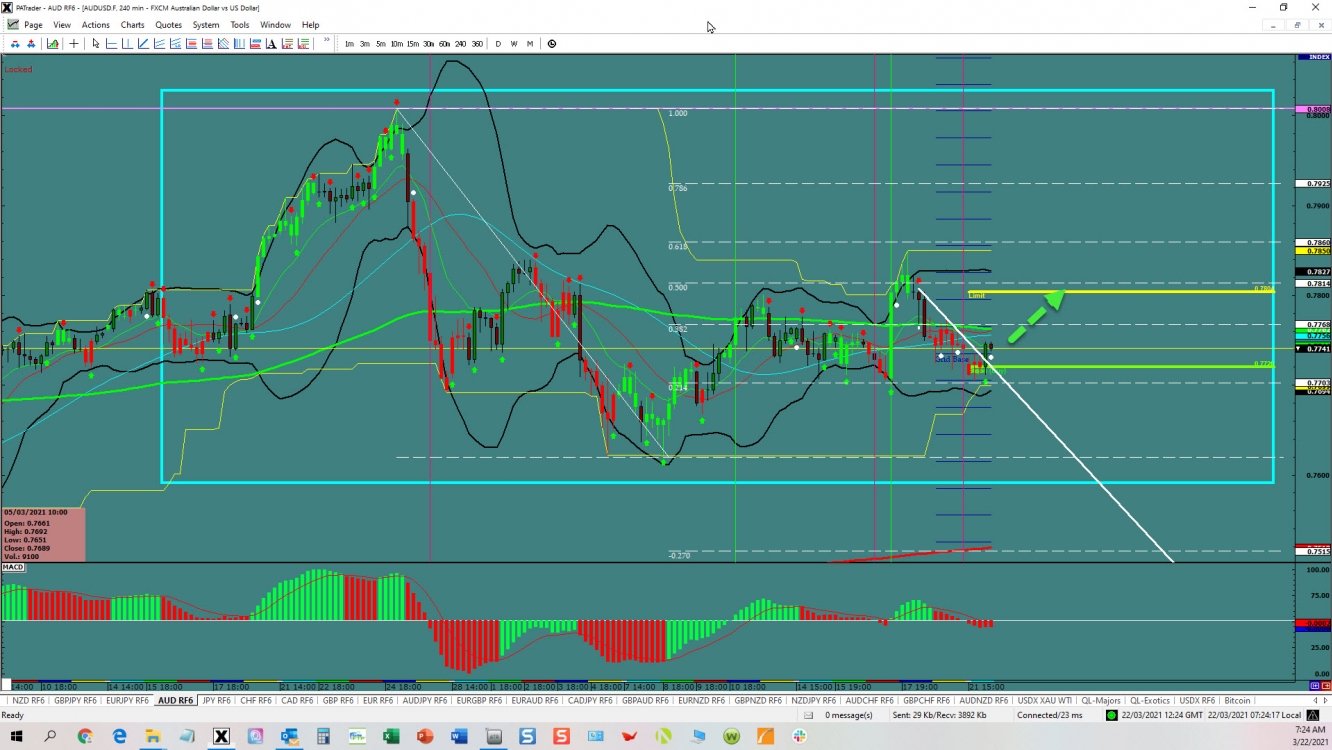The height and width of the screenshot is (750, 1332).
Task: Open the Tools menu
Action: click(x=240, y=25)
